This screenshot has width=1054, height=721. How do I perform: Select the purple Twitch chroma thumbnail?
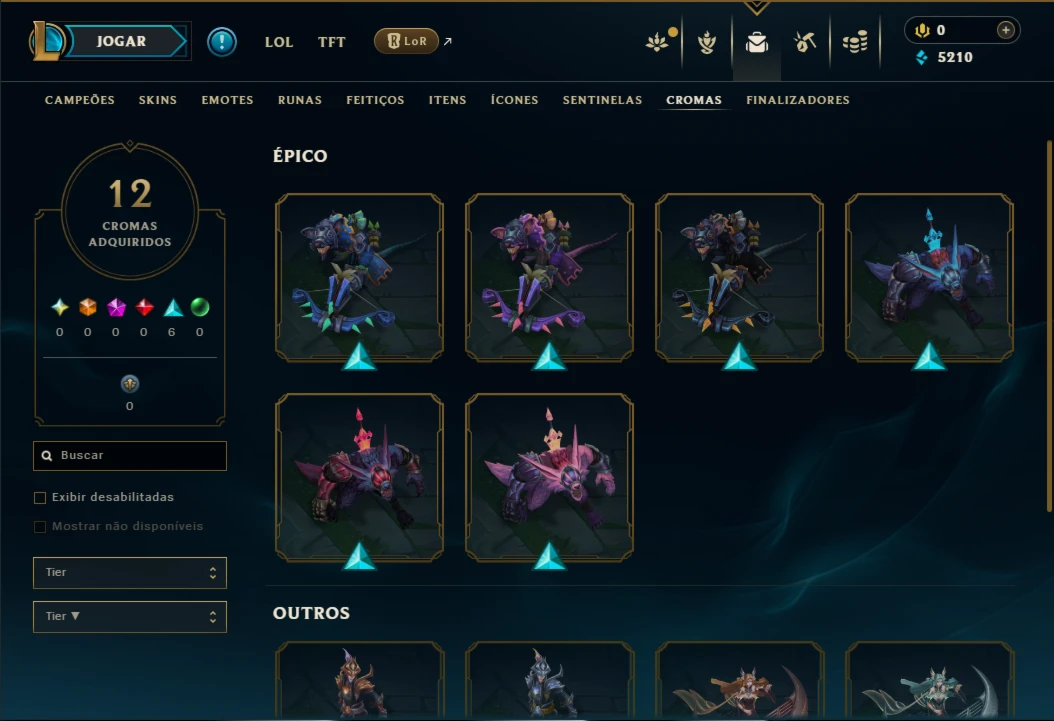click(x=549, y=277)
